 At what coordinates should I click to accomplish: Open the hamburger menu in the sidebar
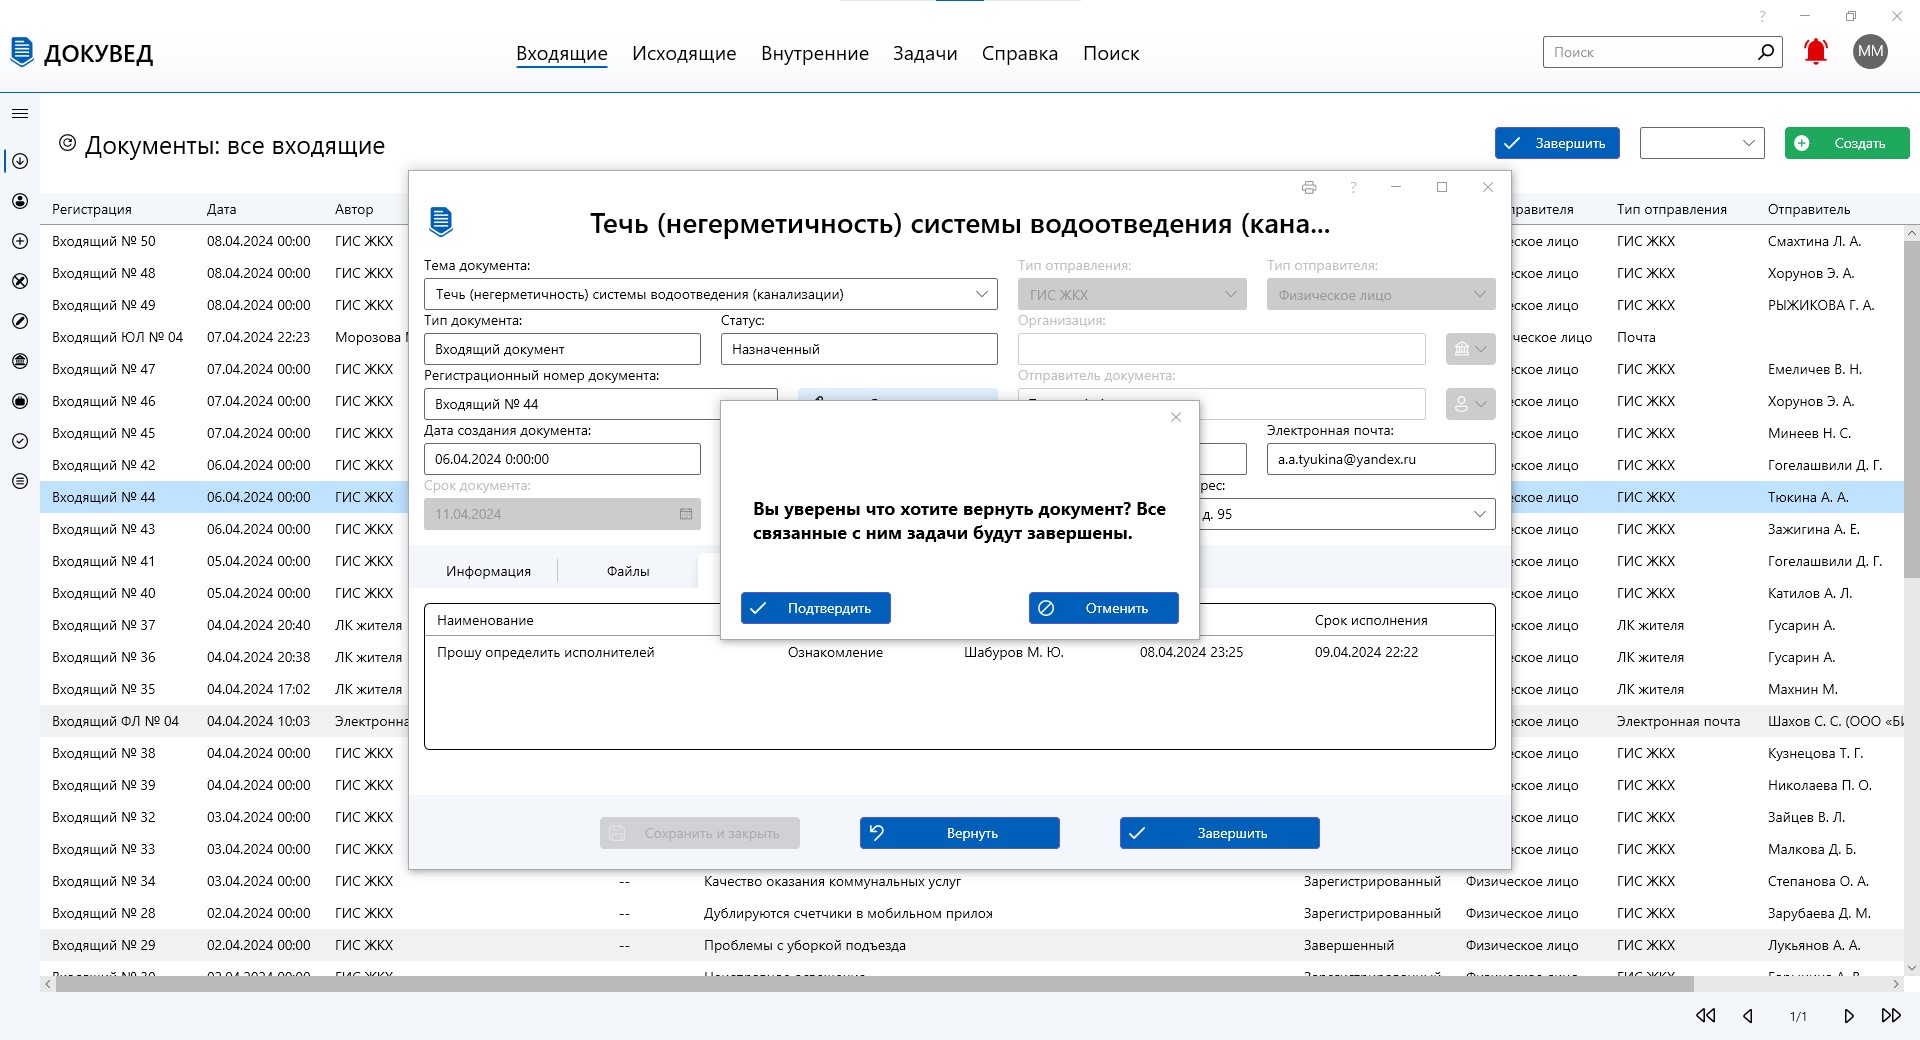20,113
